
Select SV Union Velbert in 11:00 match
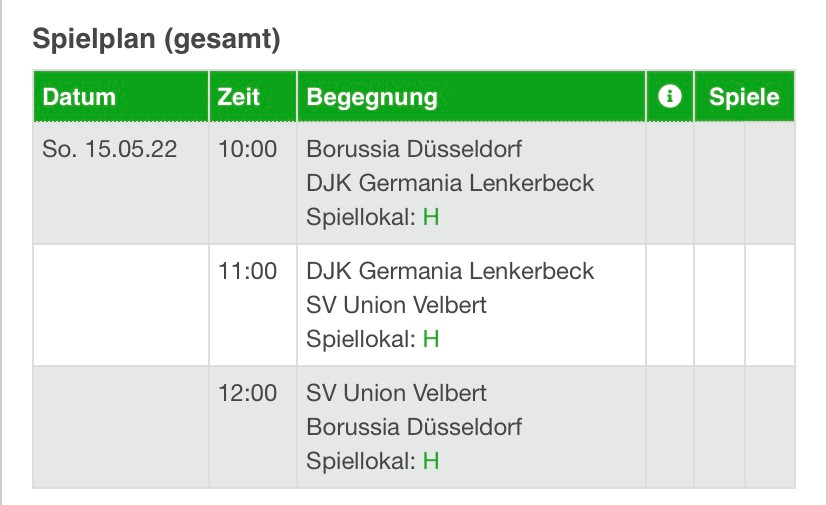396,305
